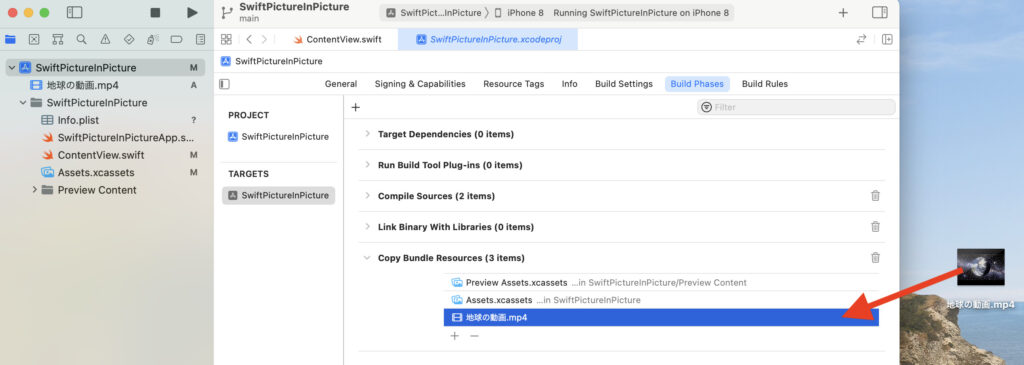
Task: Hide the project and targets list
Action: tap(224, 84)
